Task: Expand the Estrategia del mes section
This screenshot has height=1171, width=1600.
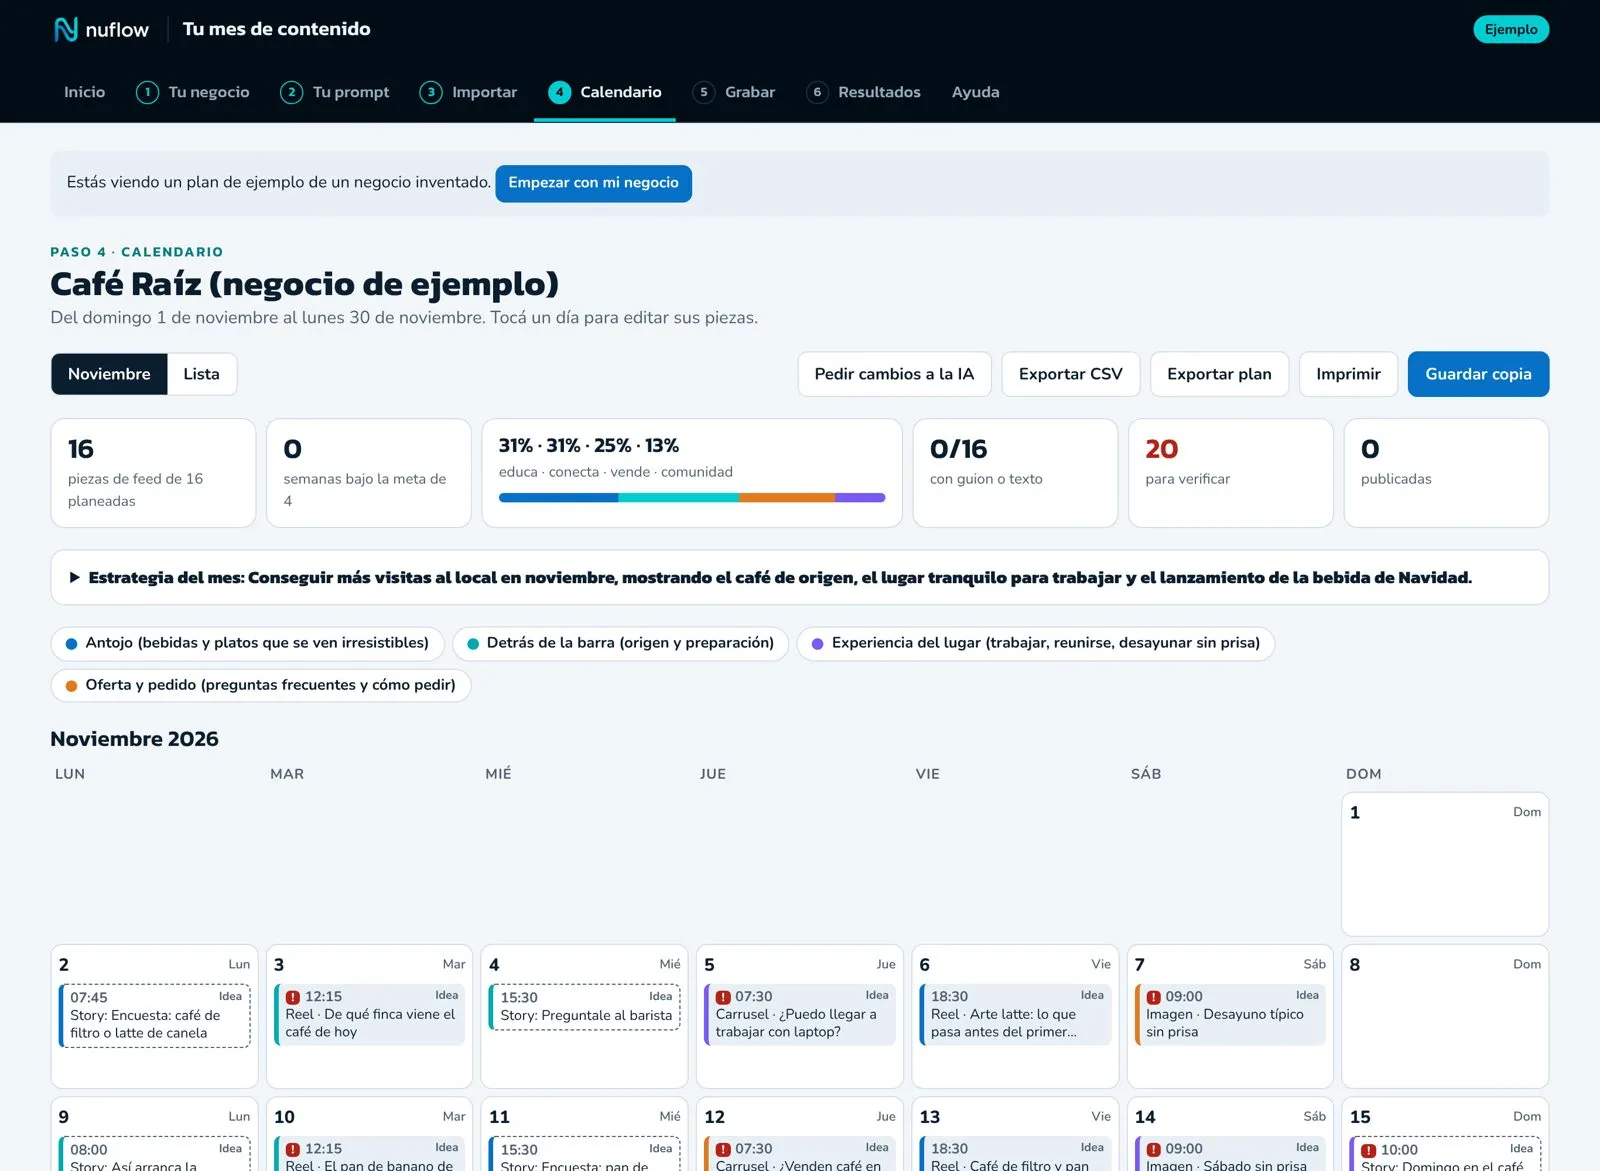Action: tap(799, 577)
